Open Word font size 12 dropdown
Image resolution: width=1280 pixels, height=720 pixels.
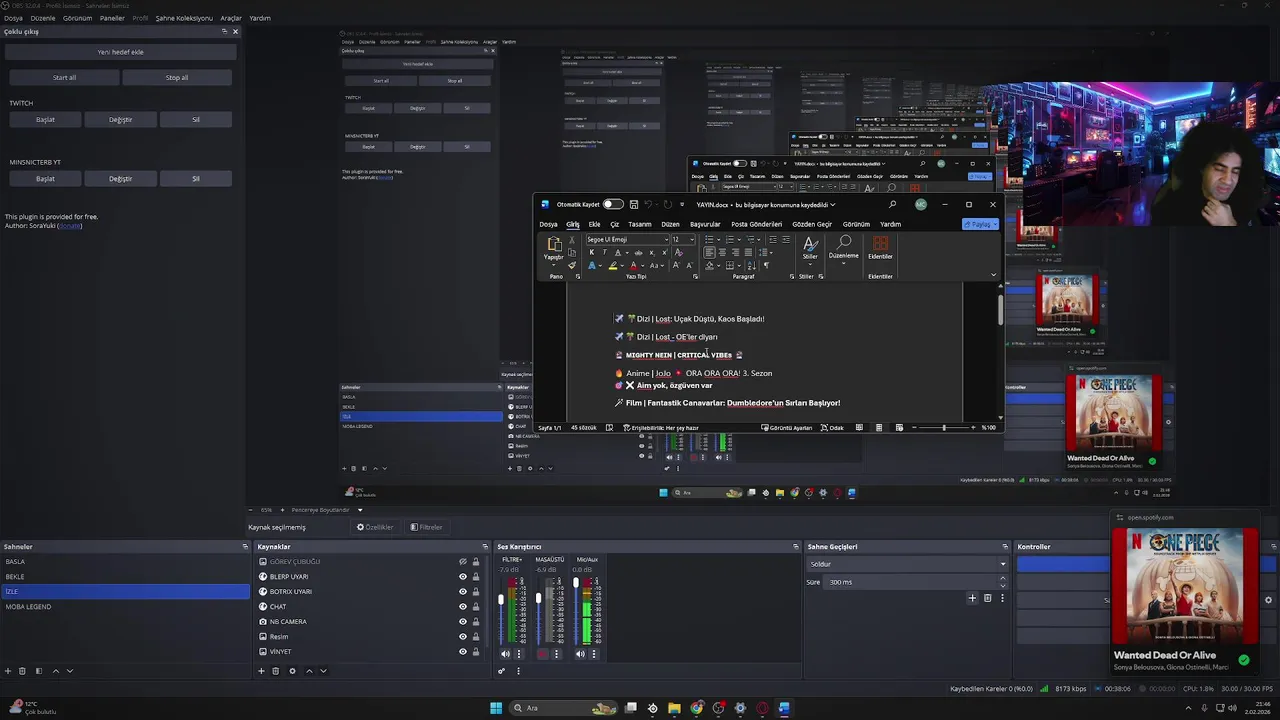point(691,240)
